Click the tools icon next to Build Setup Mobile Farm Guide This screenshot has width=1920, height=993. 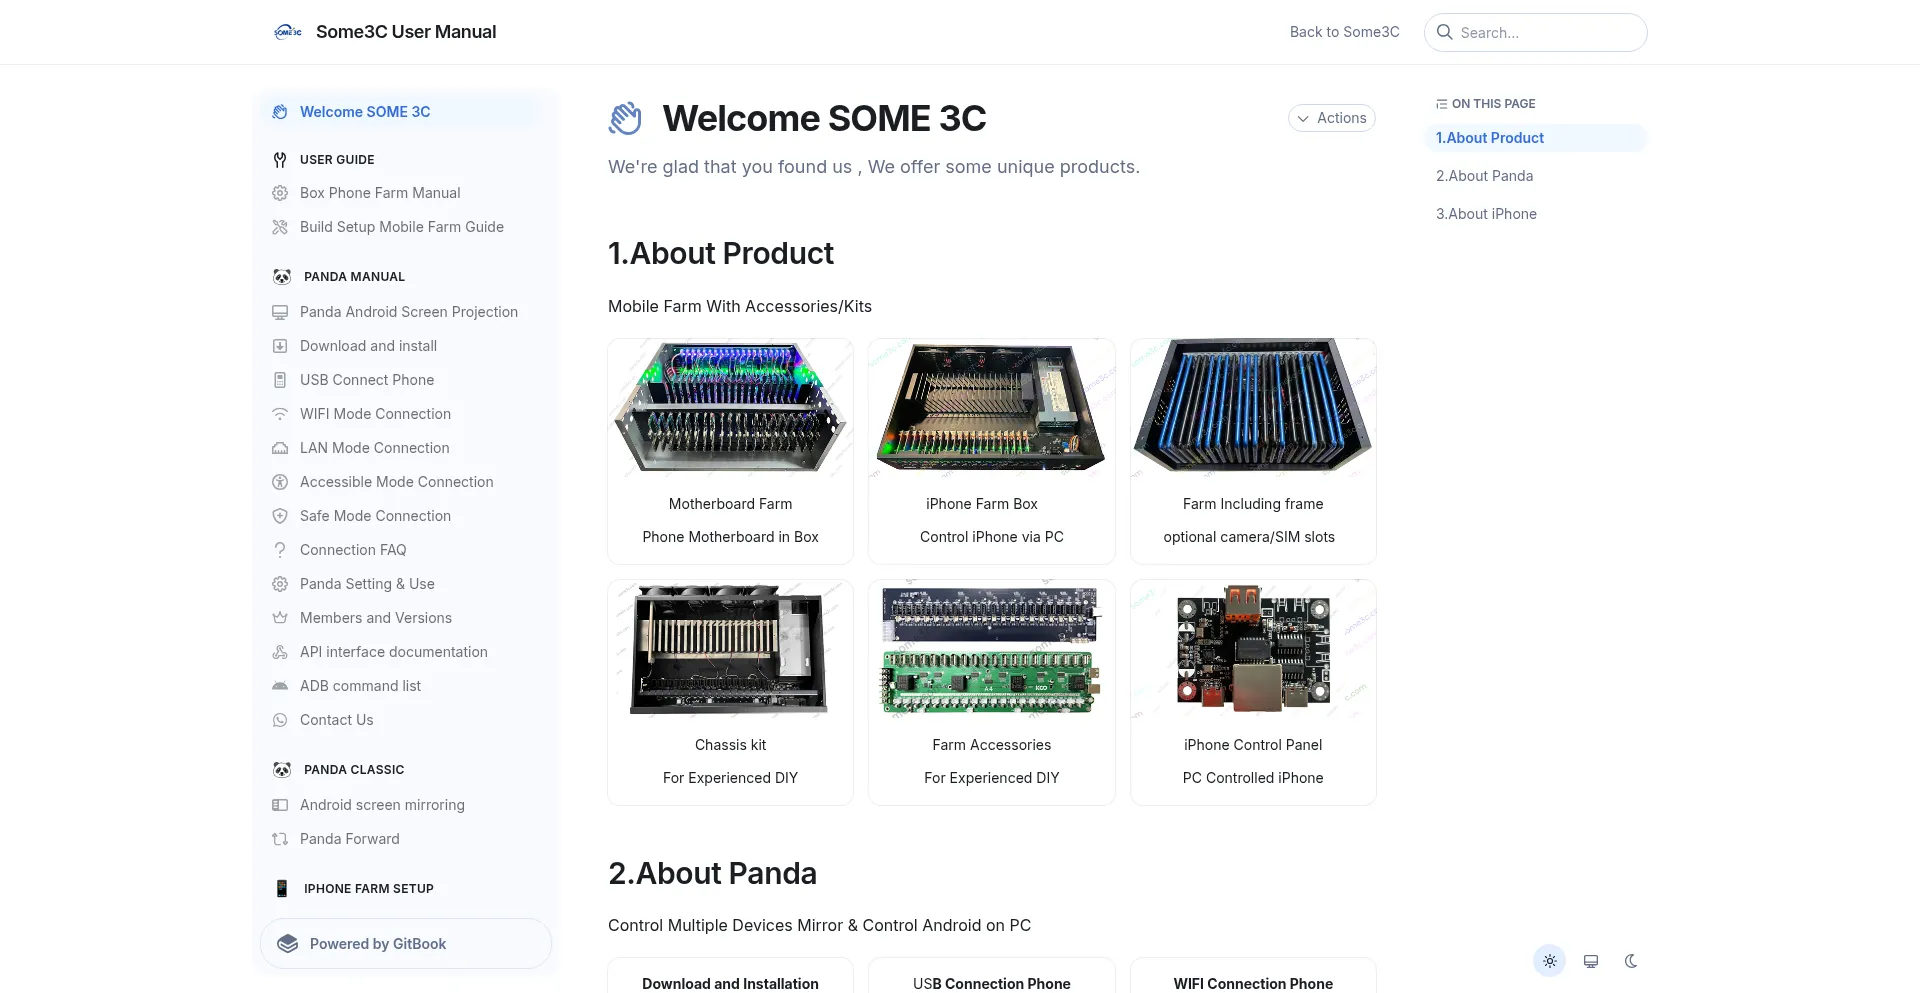[x=280, y=227]
